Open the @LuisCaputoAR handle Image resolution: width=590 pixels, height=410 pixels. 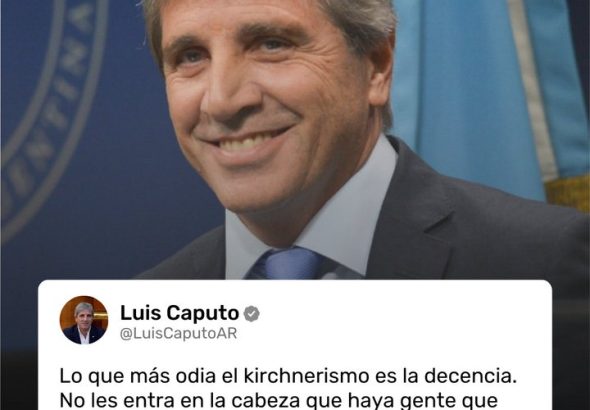tap(178, 334)
